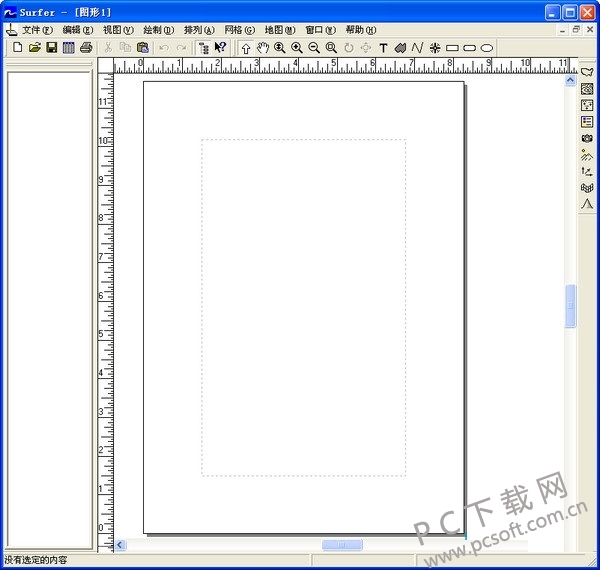Close the inner 图形1 document window
Viewport: 600px width, 570px height.
(590, 30)
